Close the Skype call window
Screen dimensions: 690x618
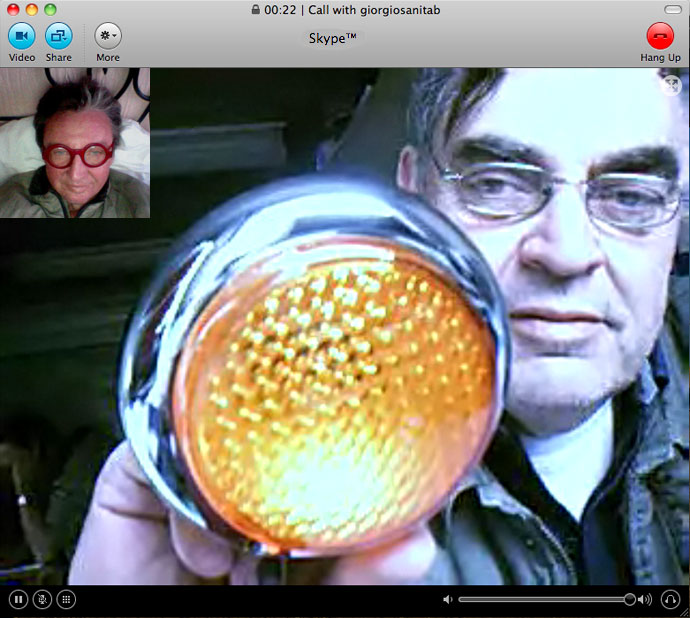tap(13, 9)
